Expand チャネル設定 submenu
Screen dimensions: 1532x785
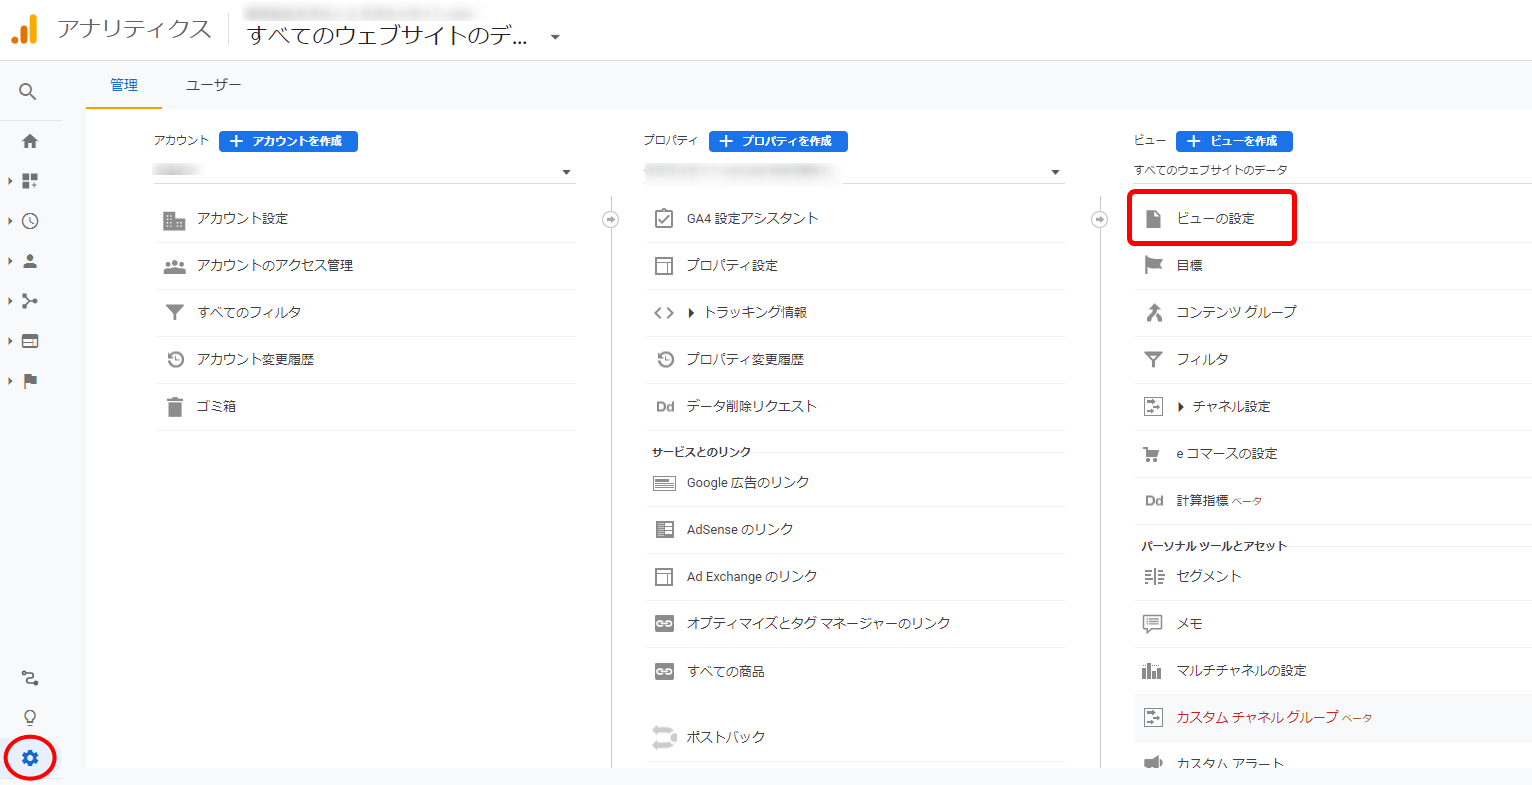[1181, 407]
